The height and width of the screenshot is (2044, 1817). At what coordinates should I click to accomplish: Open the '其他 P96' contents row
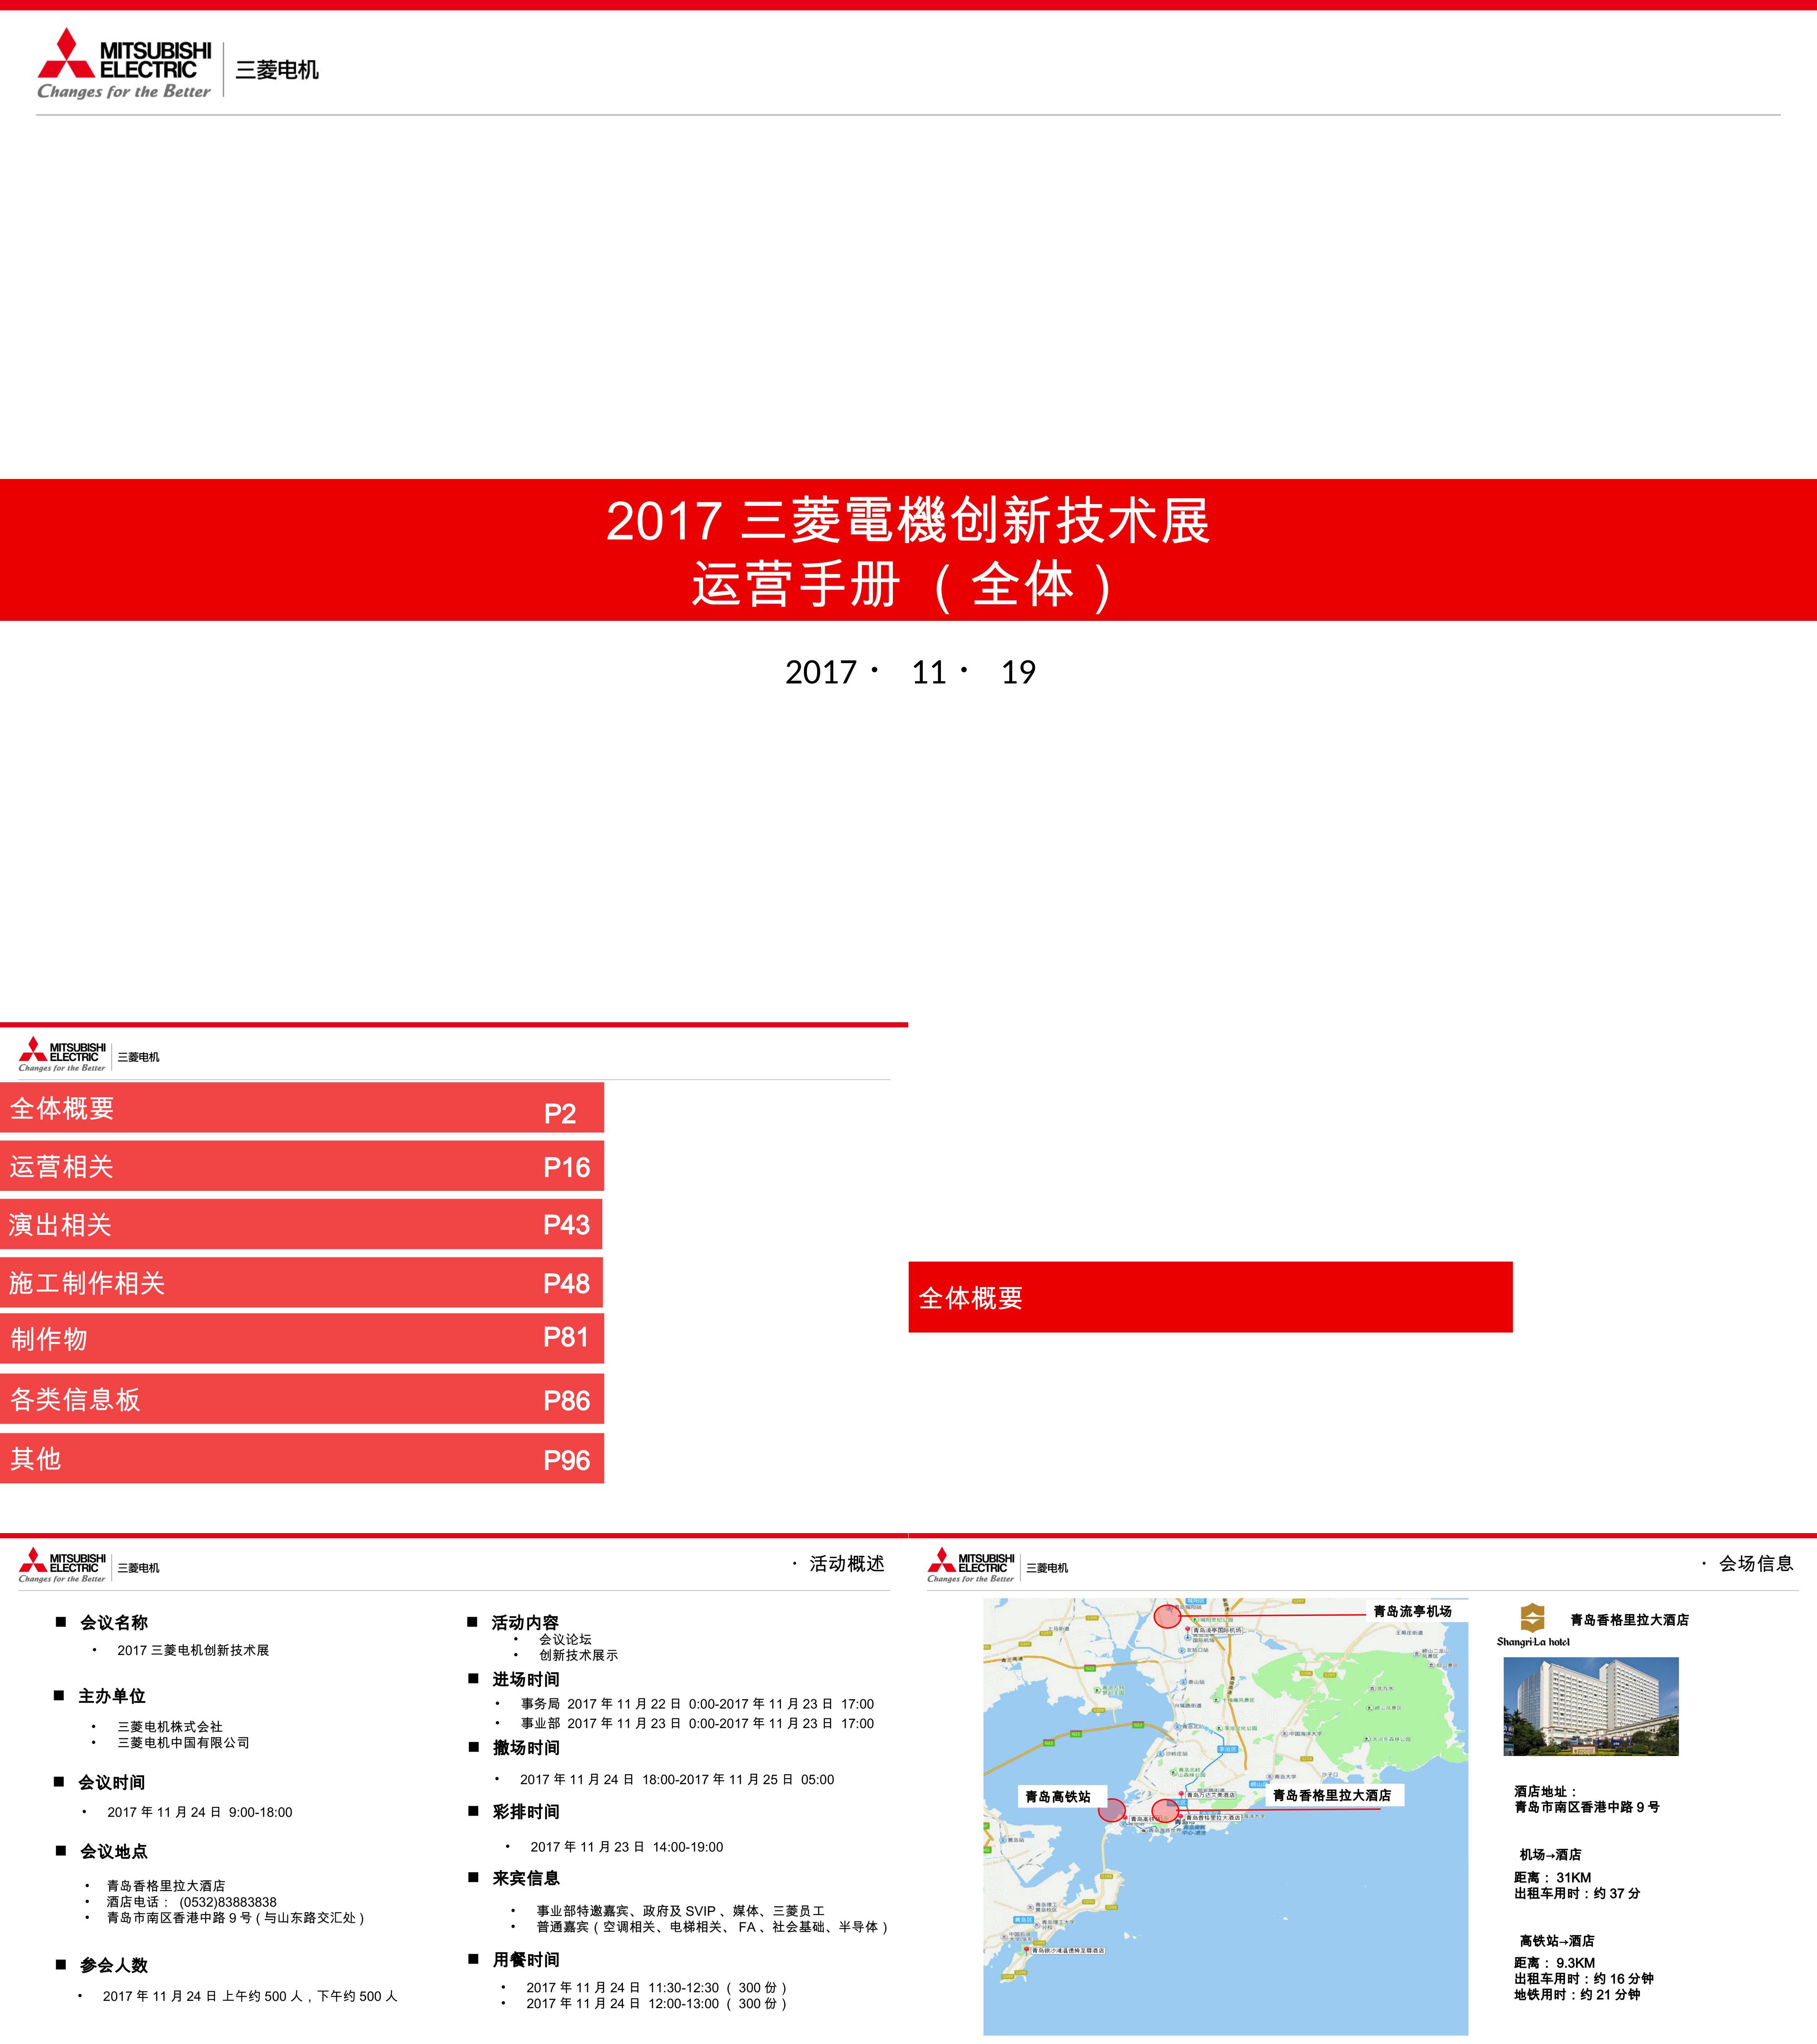(302, 1458)
